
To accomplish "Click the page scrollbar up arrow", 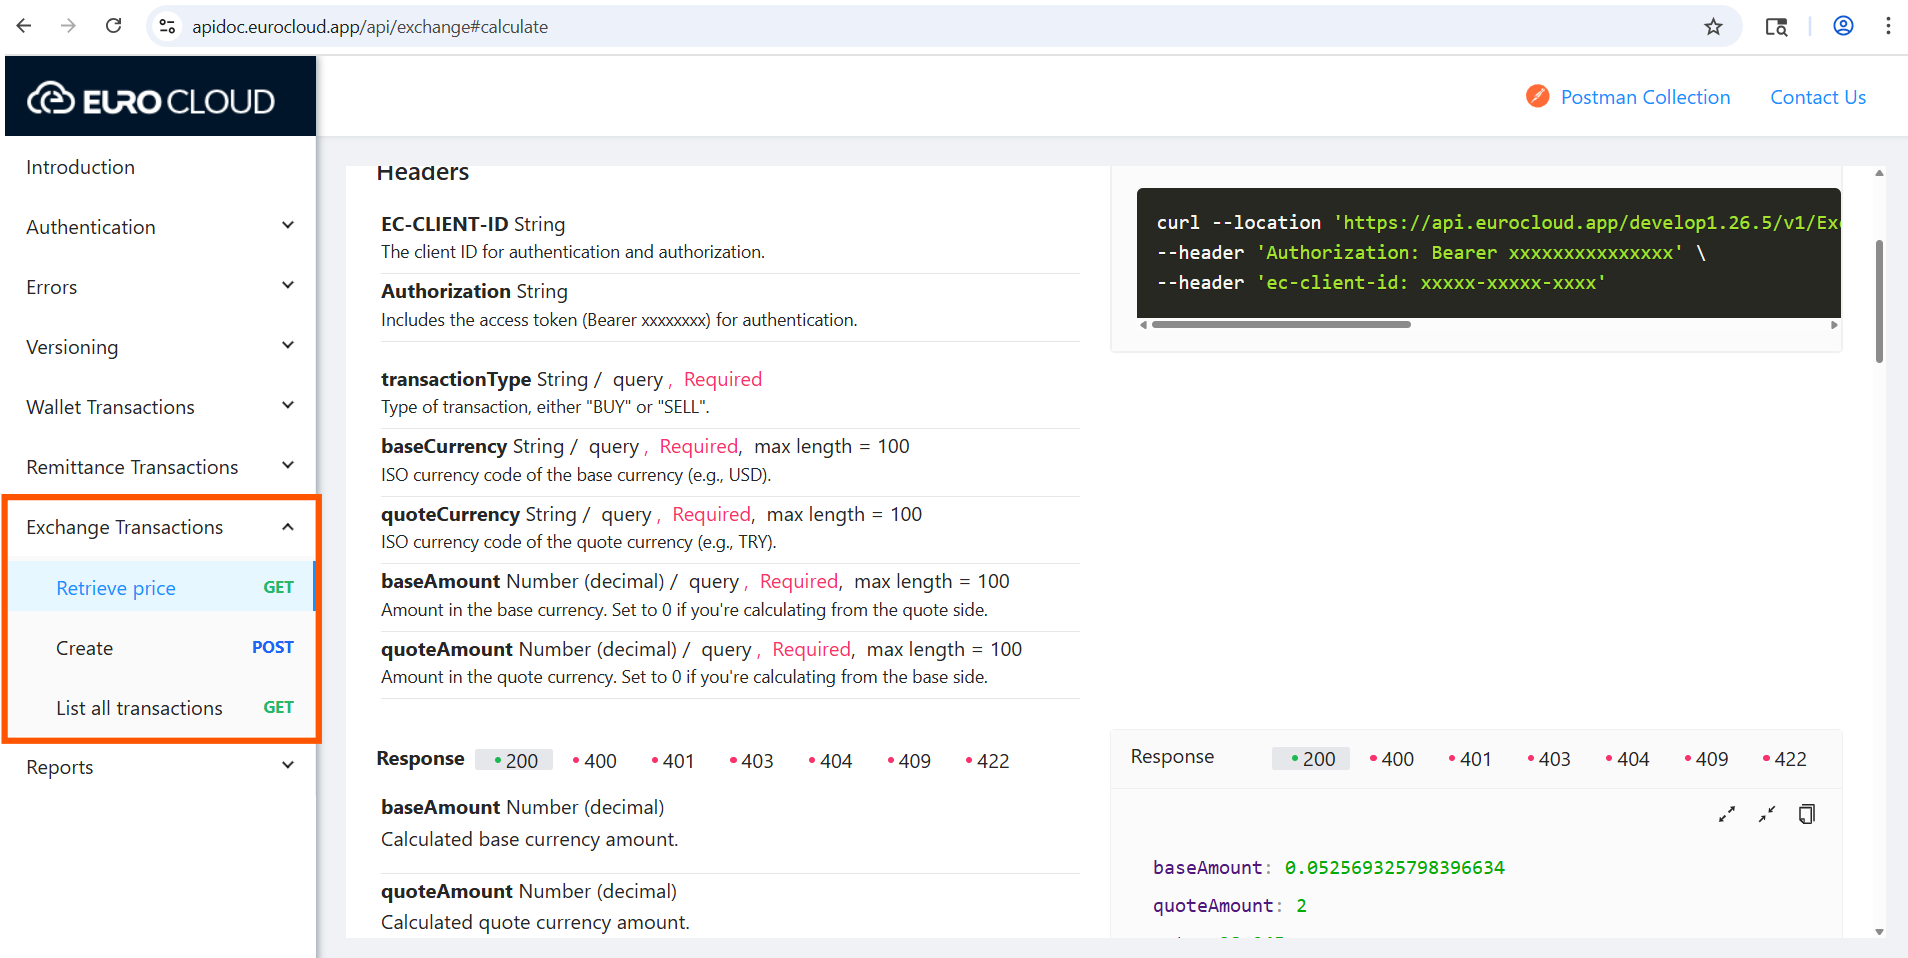I will [1879, 173].
